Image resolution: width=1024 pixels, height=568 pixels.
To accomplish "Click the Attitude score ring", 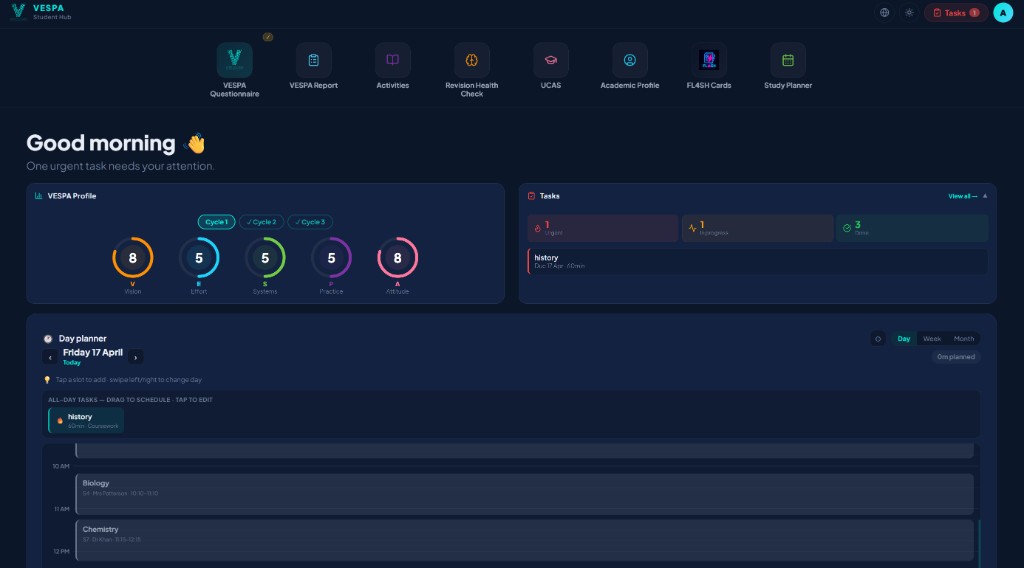I will tap(397, 258).
